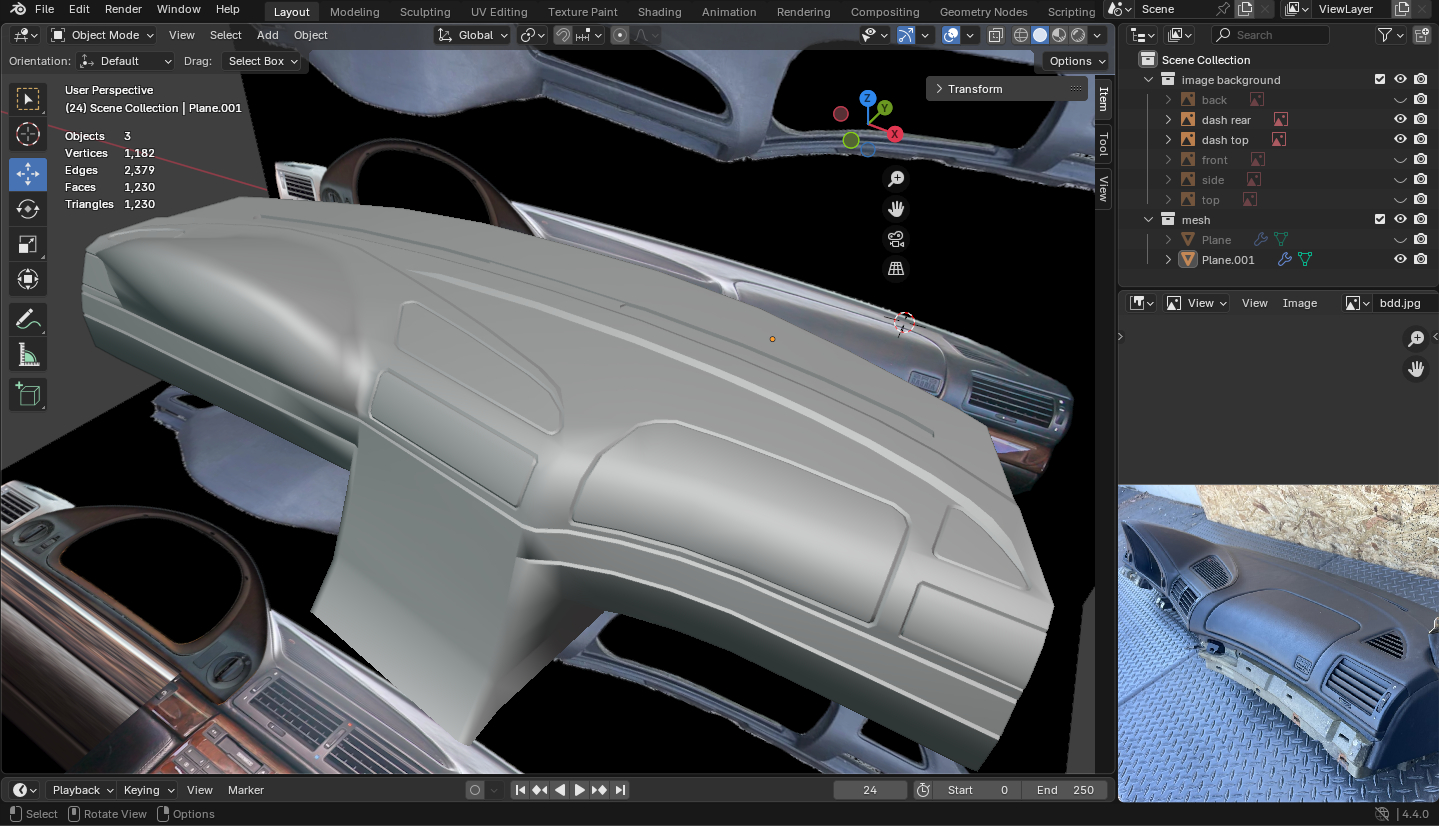
Task: Open the Render menu
Action: pos(123,9)
